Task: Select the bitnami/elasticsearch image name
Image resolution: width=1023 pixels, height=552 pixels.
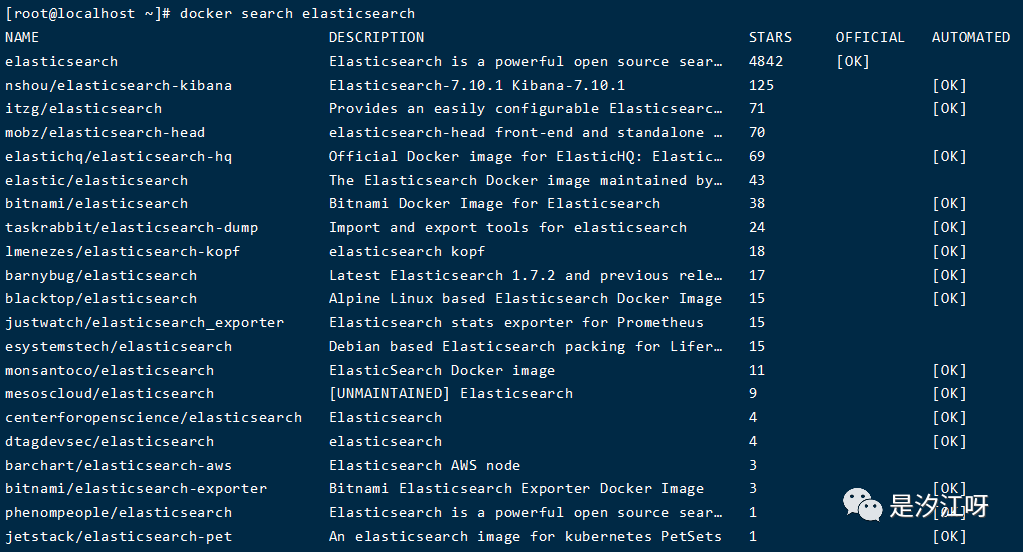Action: pos(96,203)
